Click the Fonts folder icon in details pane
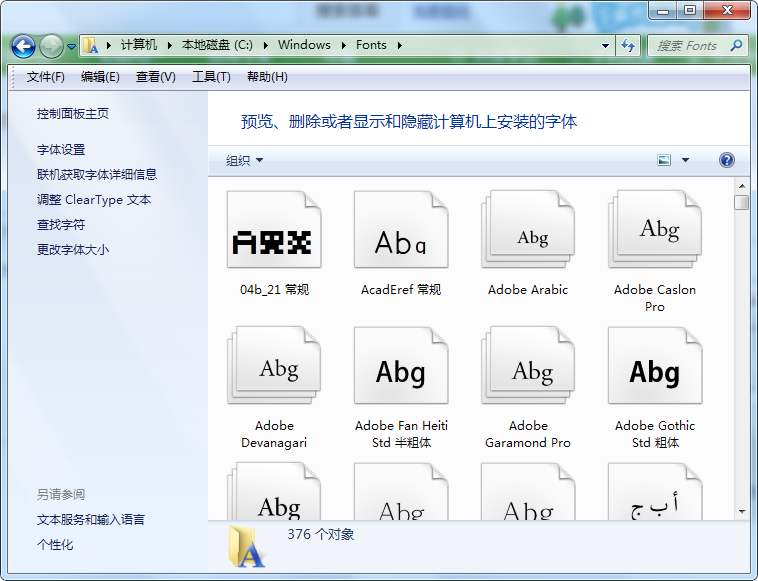758x581 pixels. 247,547
